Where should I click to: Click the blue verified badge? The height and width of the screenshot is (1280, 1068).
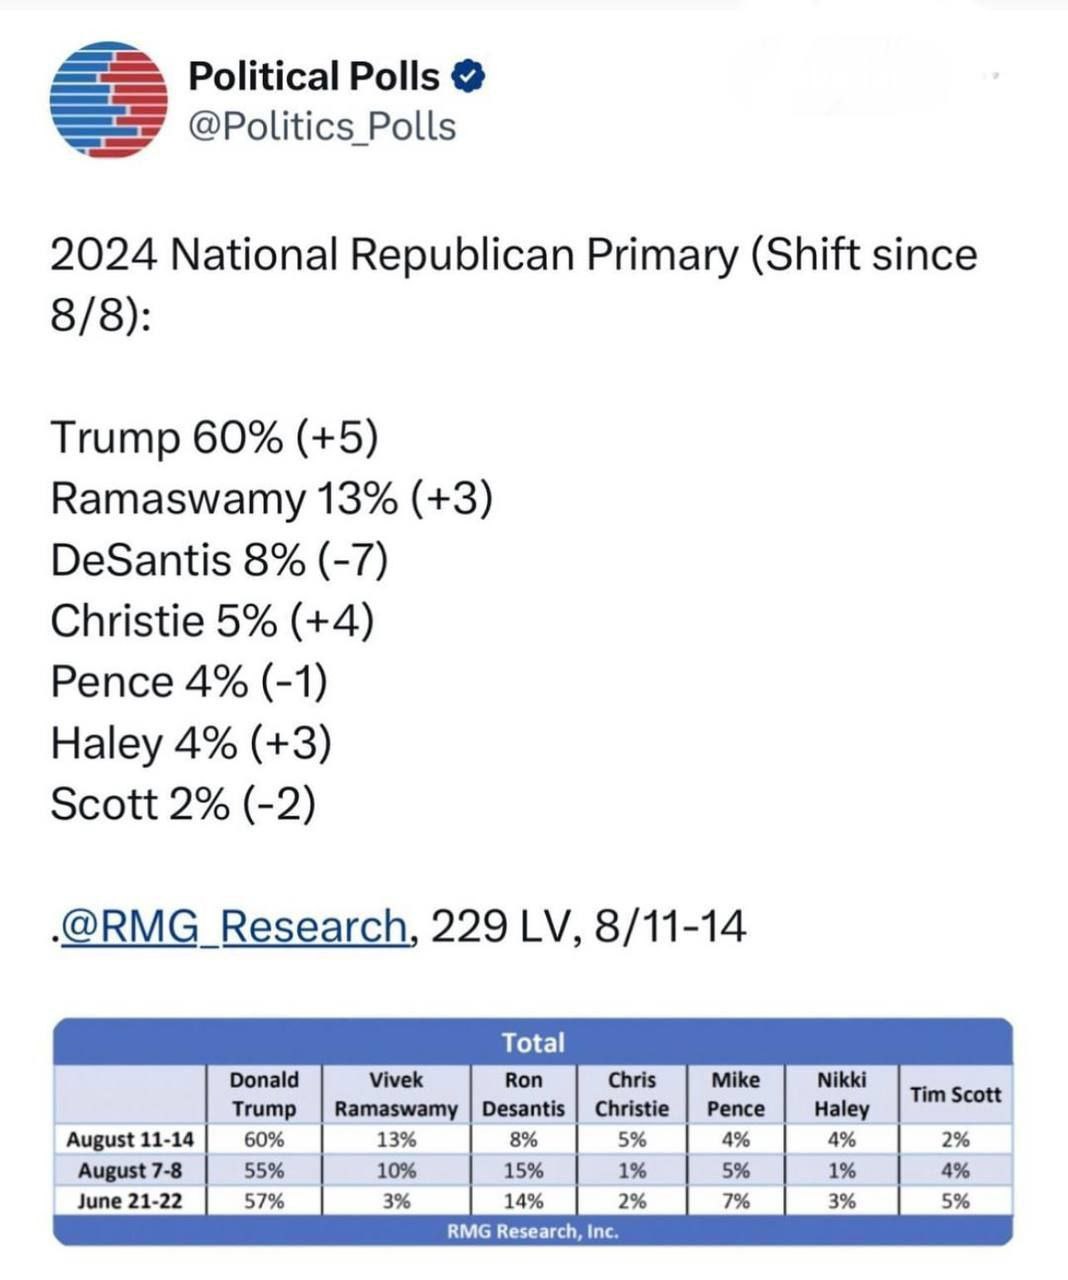(x=468, y=76)
